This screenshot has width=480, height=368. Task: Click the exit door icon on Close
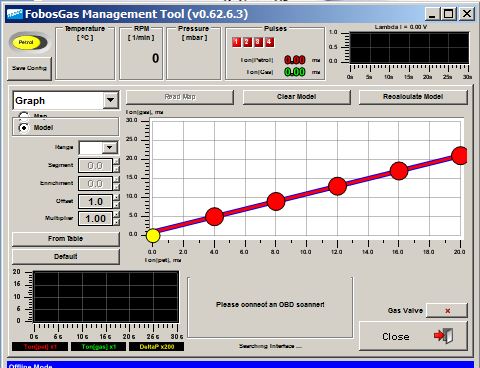(444, 336)
